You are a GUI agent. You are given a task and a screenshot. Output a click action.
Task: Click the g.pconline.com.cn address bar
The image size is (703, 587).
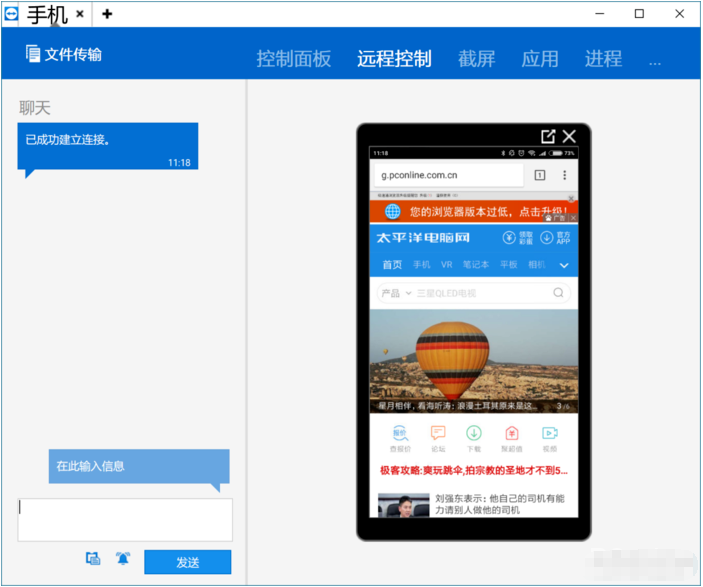click(449, 175)
